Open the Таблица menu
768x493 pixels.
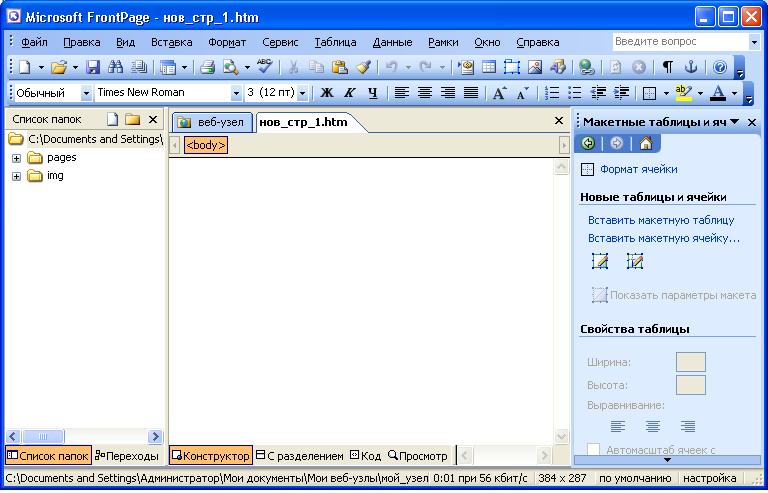[335, 42]
